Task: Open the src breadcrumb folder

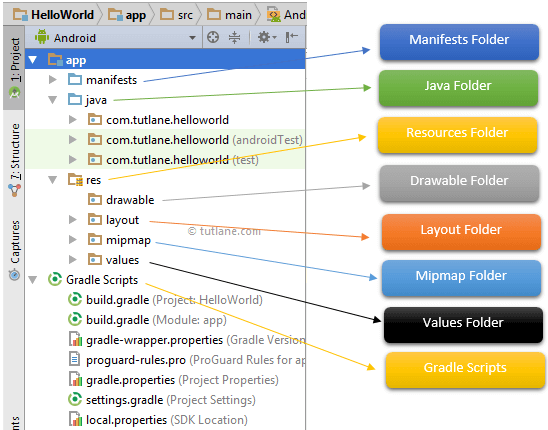Action: tap(176, 15)
